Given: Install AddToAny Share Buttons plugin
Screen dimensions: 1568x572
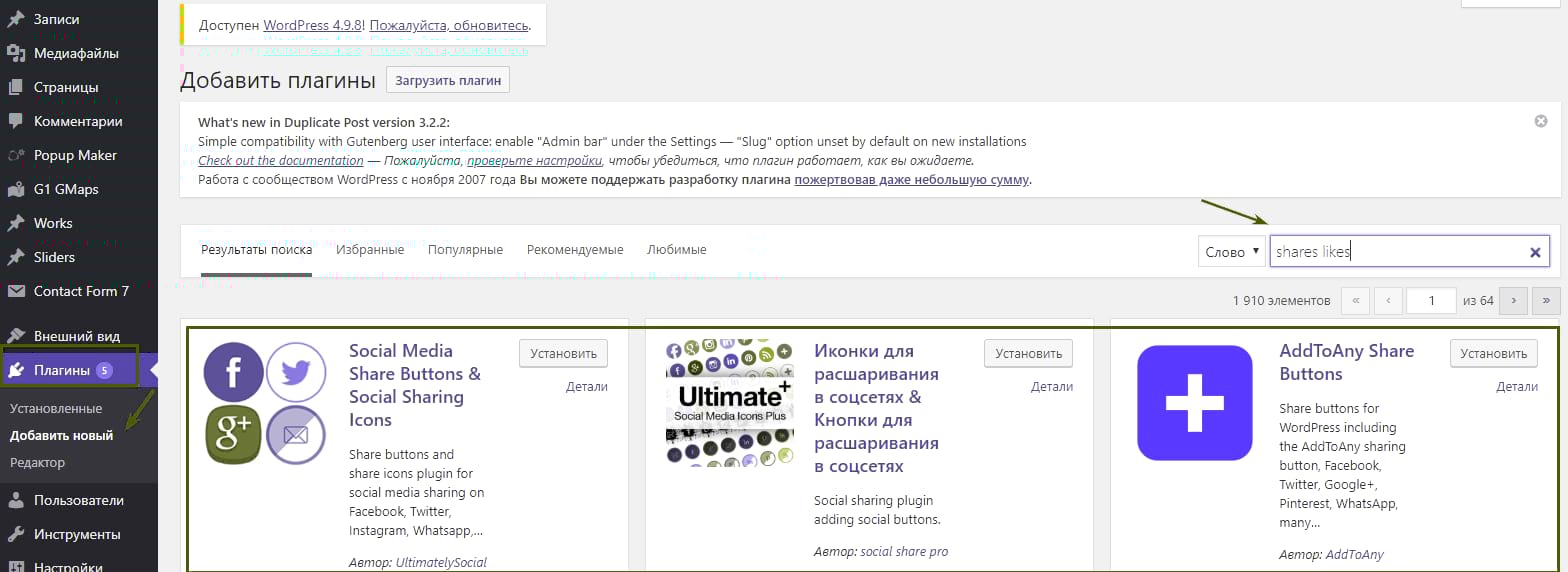Looking at the screenshot, I should [x=1494, y=353].
